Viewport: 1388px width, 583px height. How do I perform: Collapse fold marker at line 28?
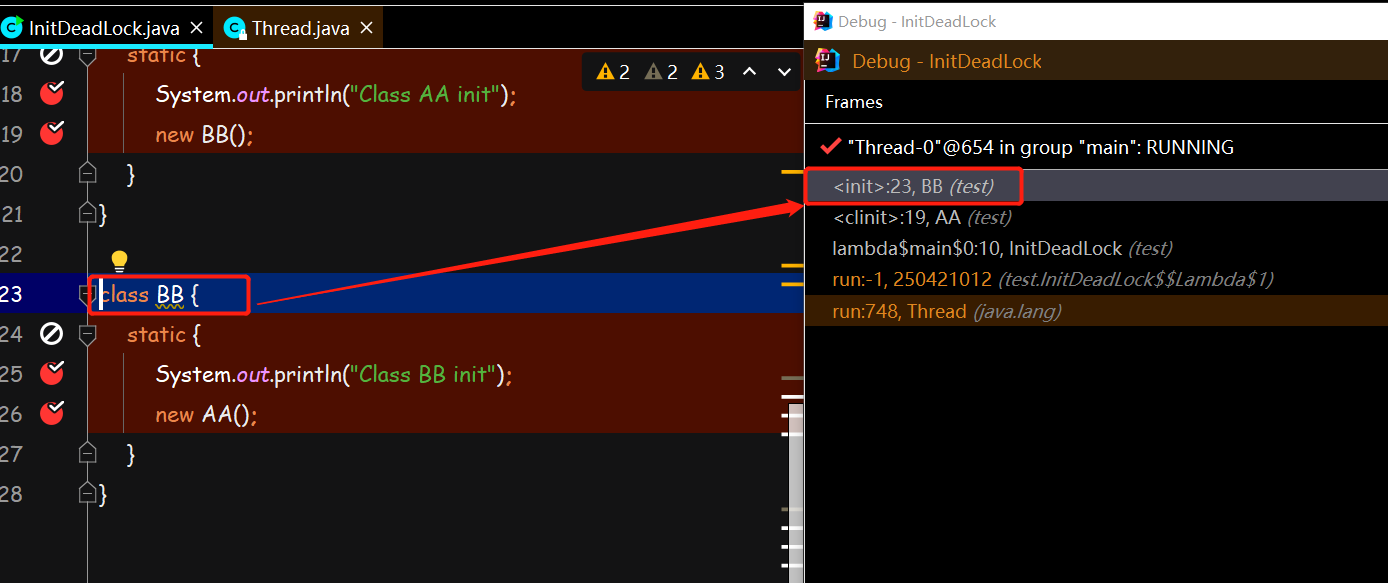click(x=87, y=493)
